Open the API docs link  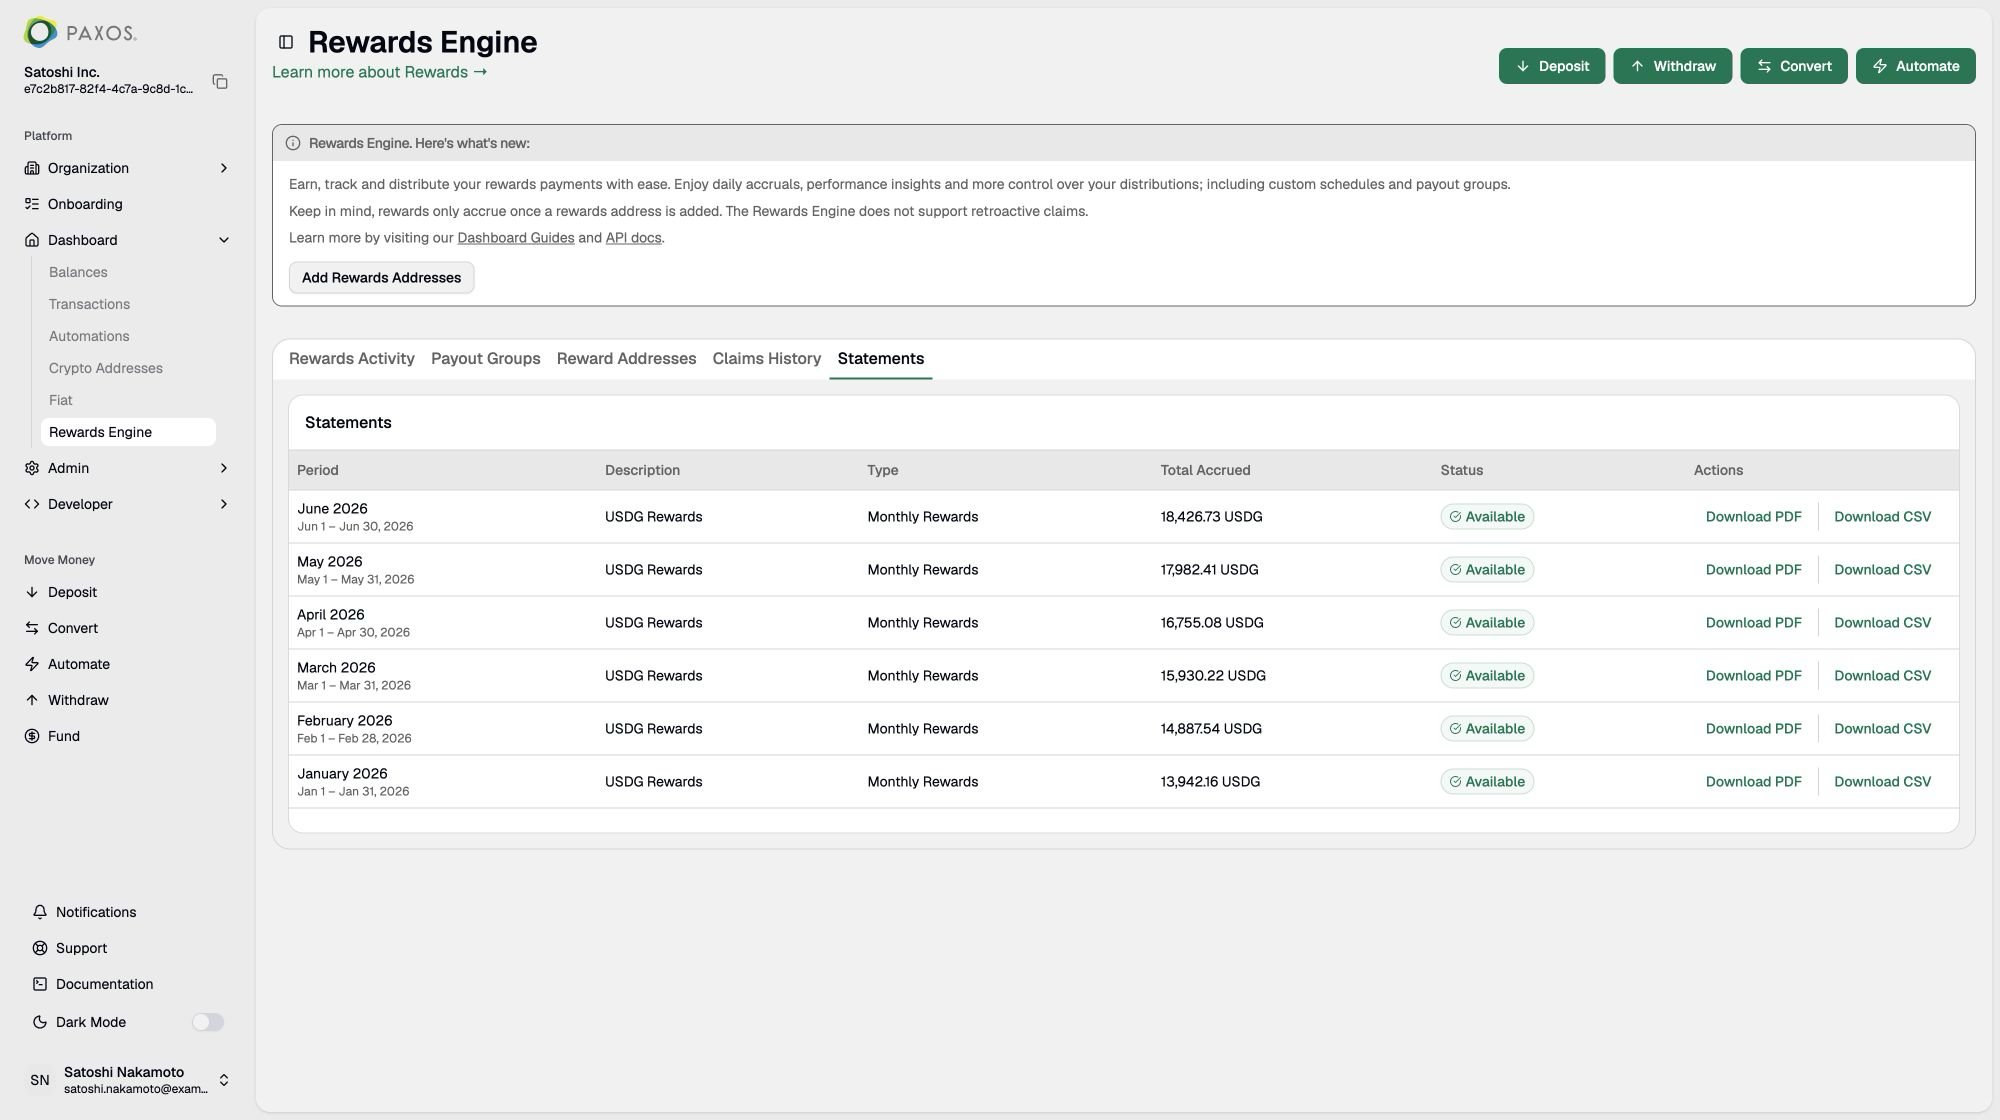click(x=633, y=238)
